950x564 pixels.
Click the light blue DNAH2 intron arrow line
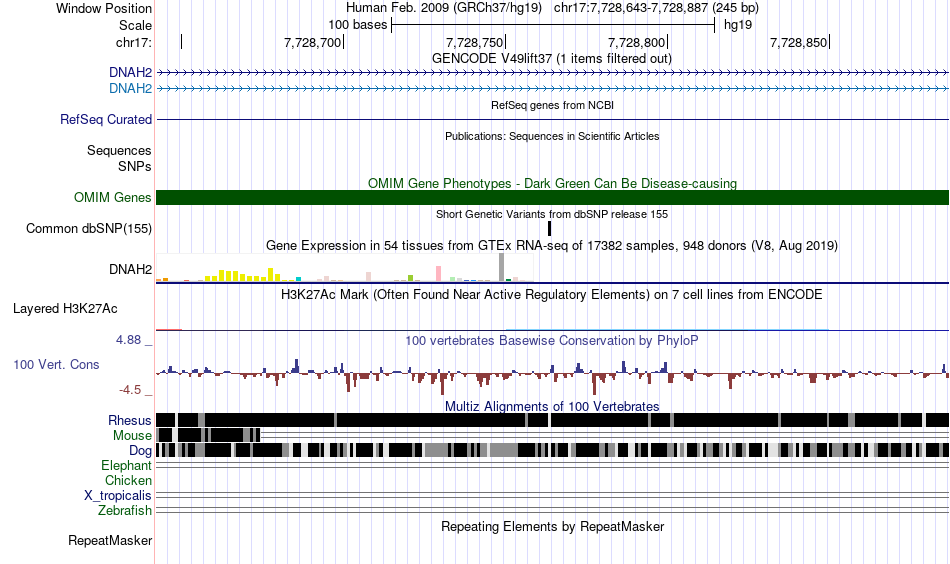(x=553, y=88)
